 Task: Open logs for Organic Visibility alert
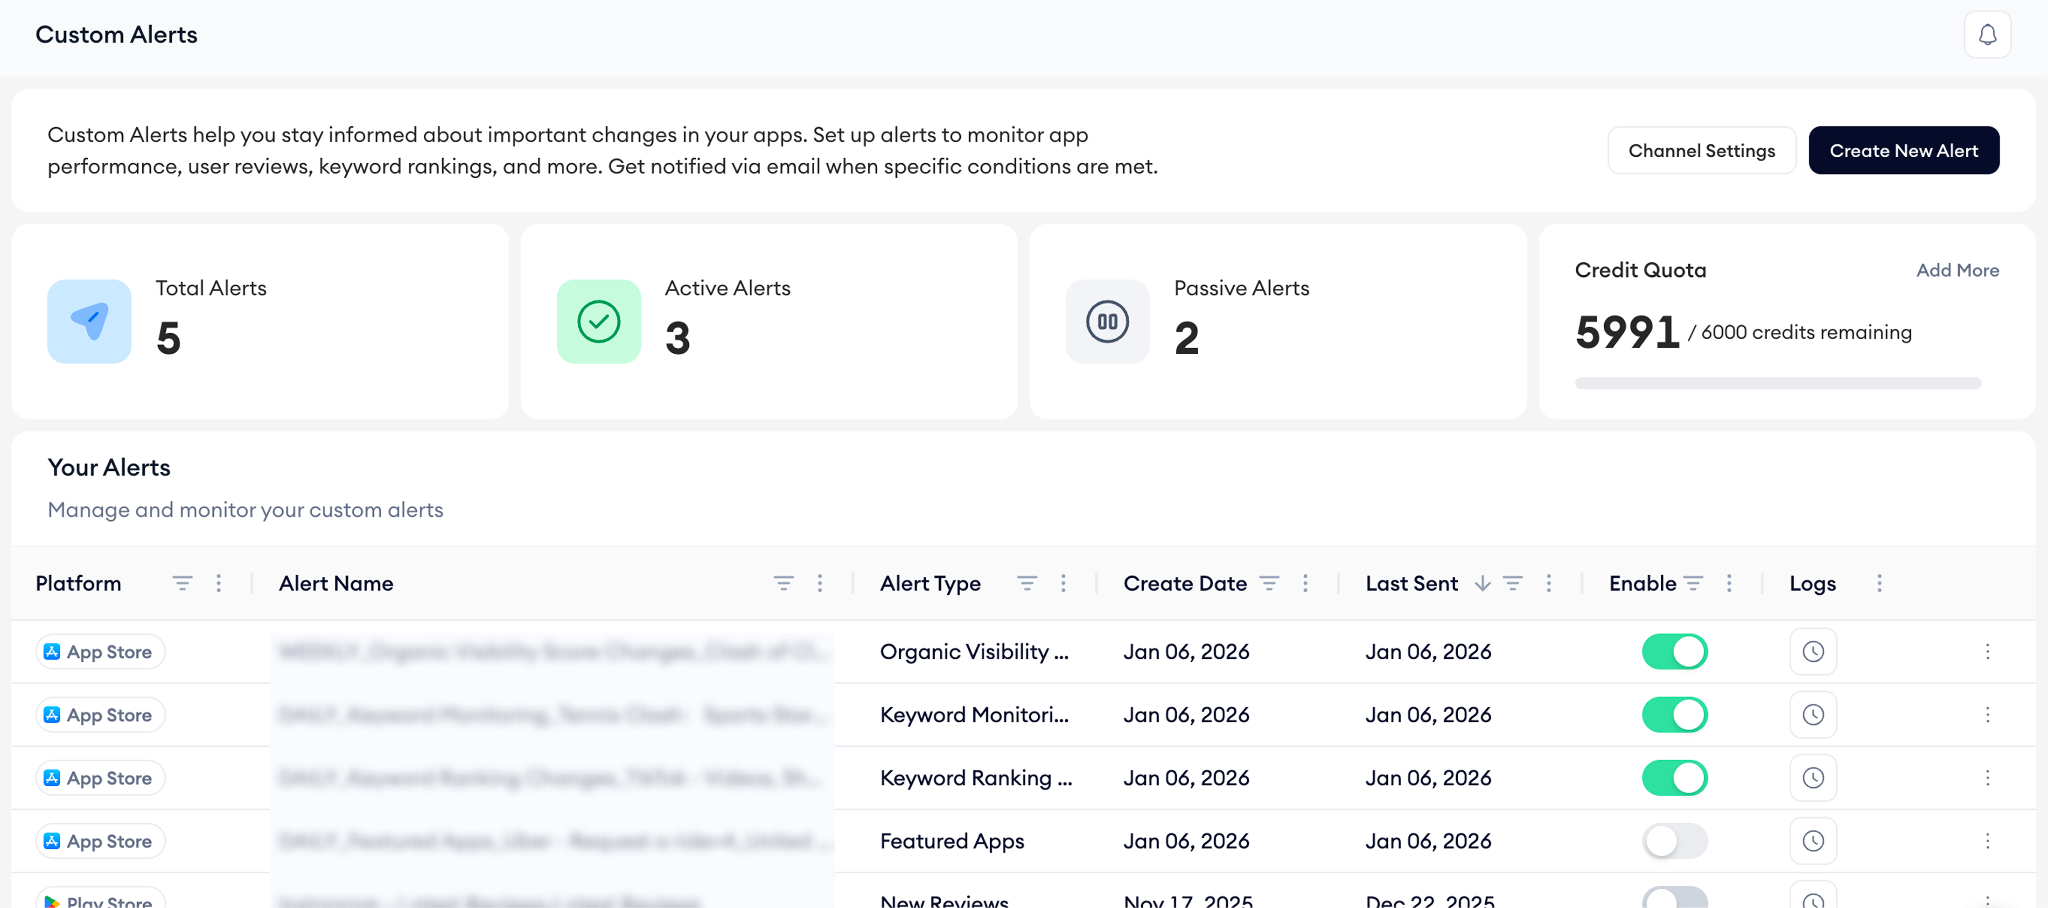click(1812, 652)
